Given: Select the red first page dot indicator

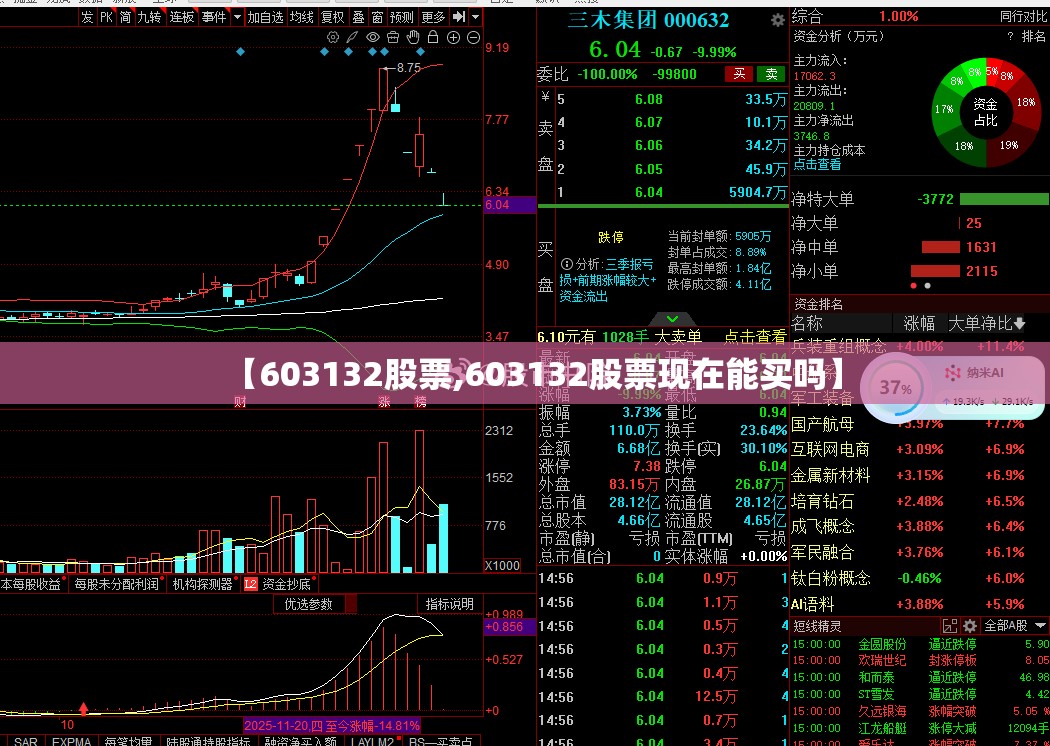Looking at the screenshot, I should click(x=913, y=286).
